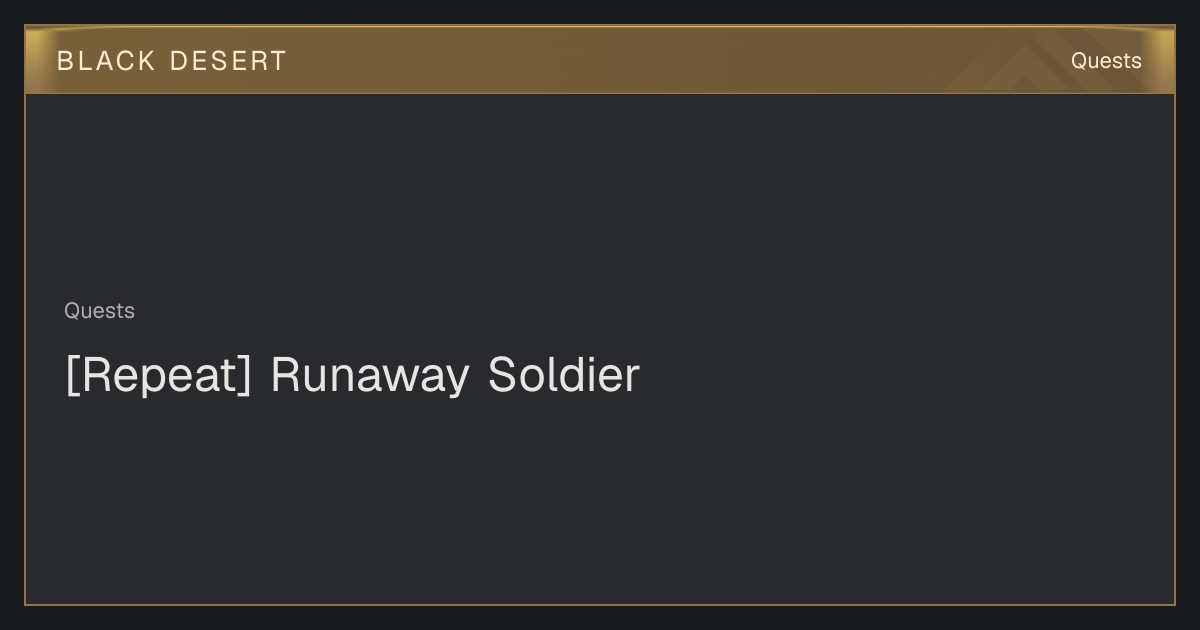Go to Quests via the top-right nav item

(1106, 61)
